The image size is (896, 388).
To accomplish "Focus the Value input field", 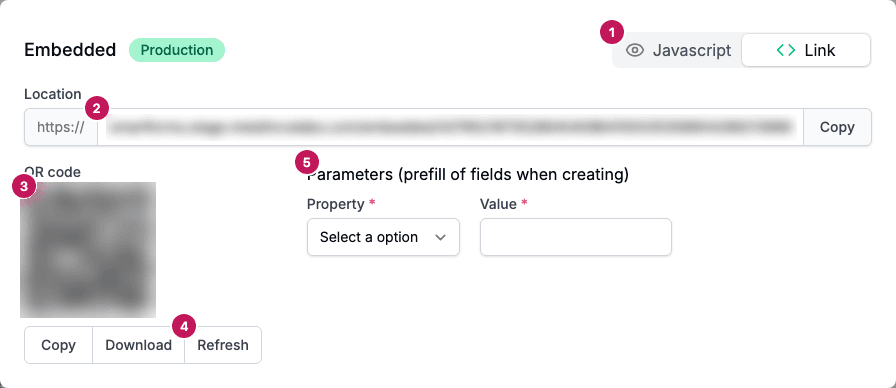I will pos(575,237).
